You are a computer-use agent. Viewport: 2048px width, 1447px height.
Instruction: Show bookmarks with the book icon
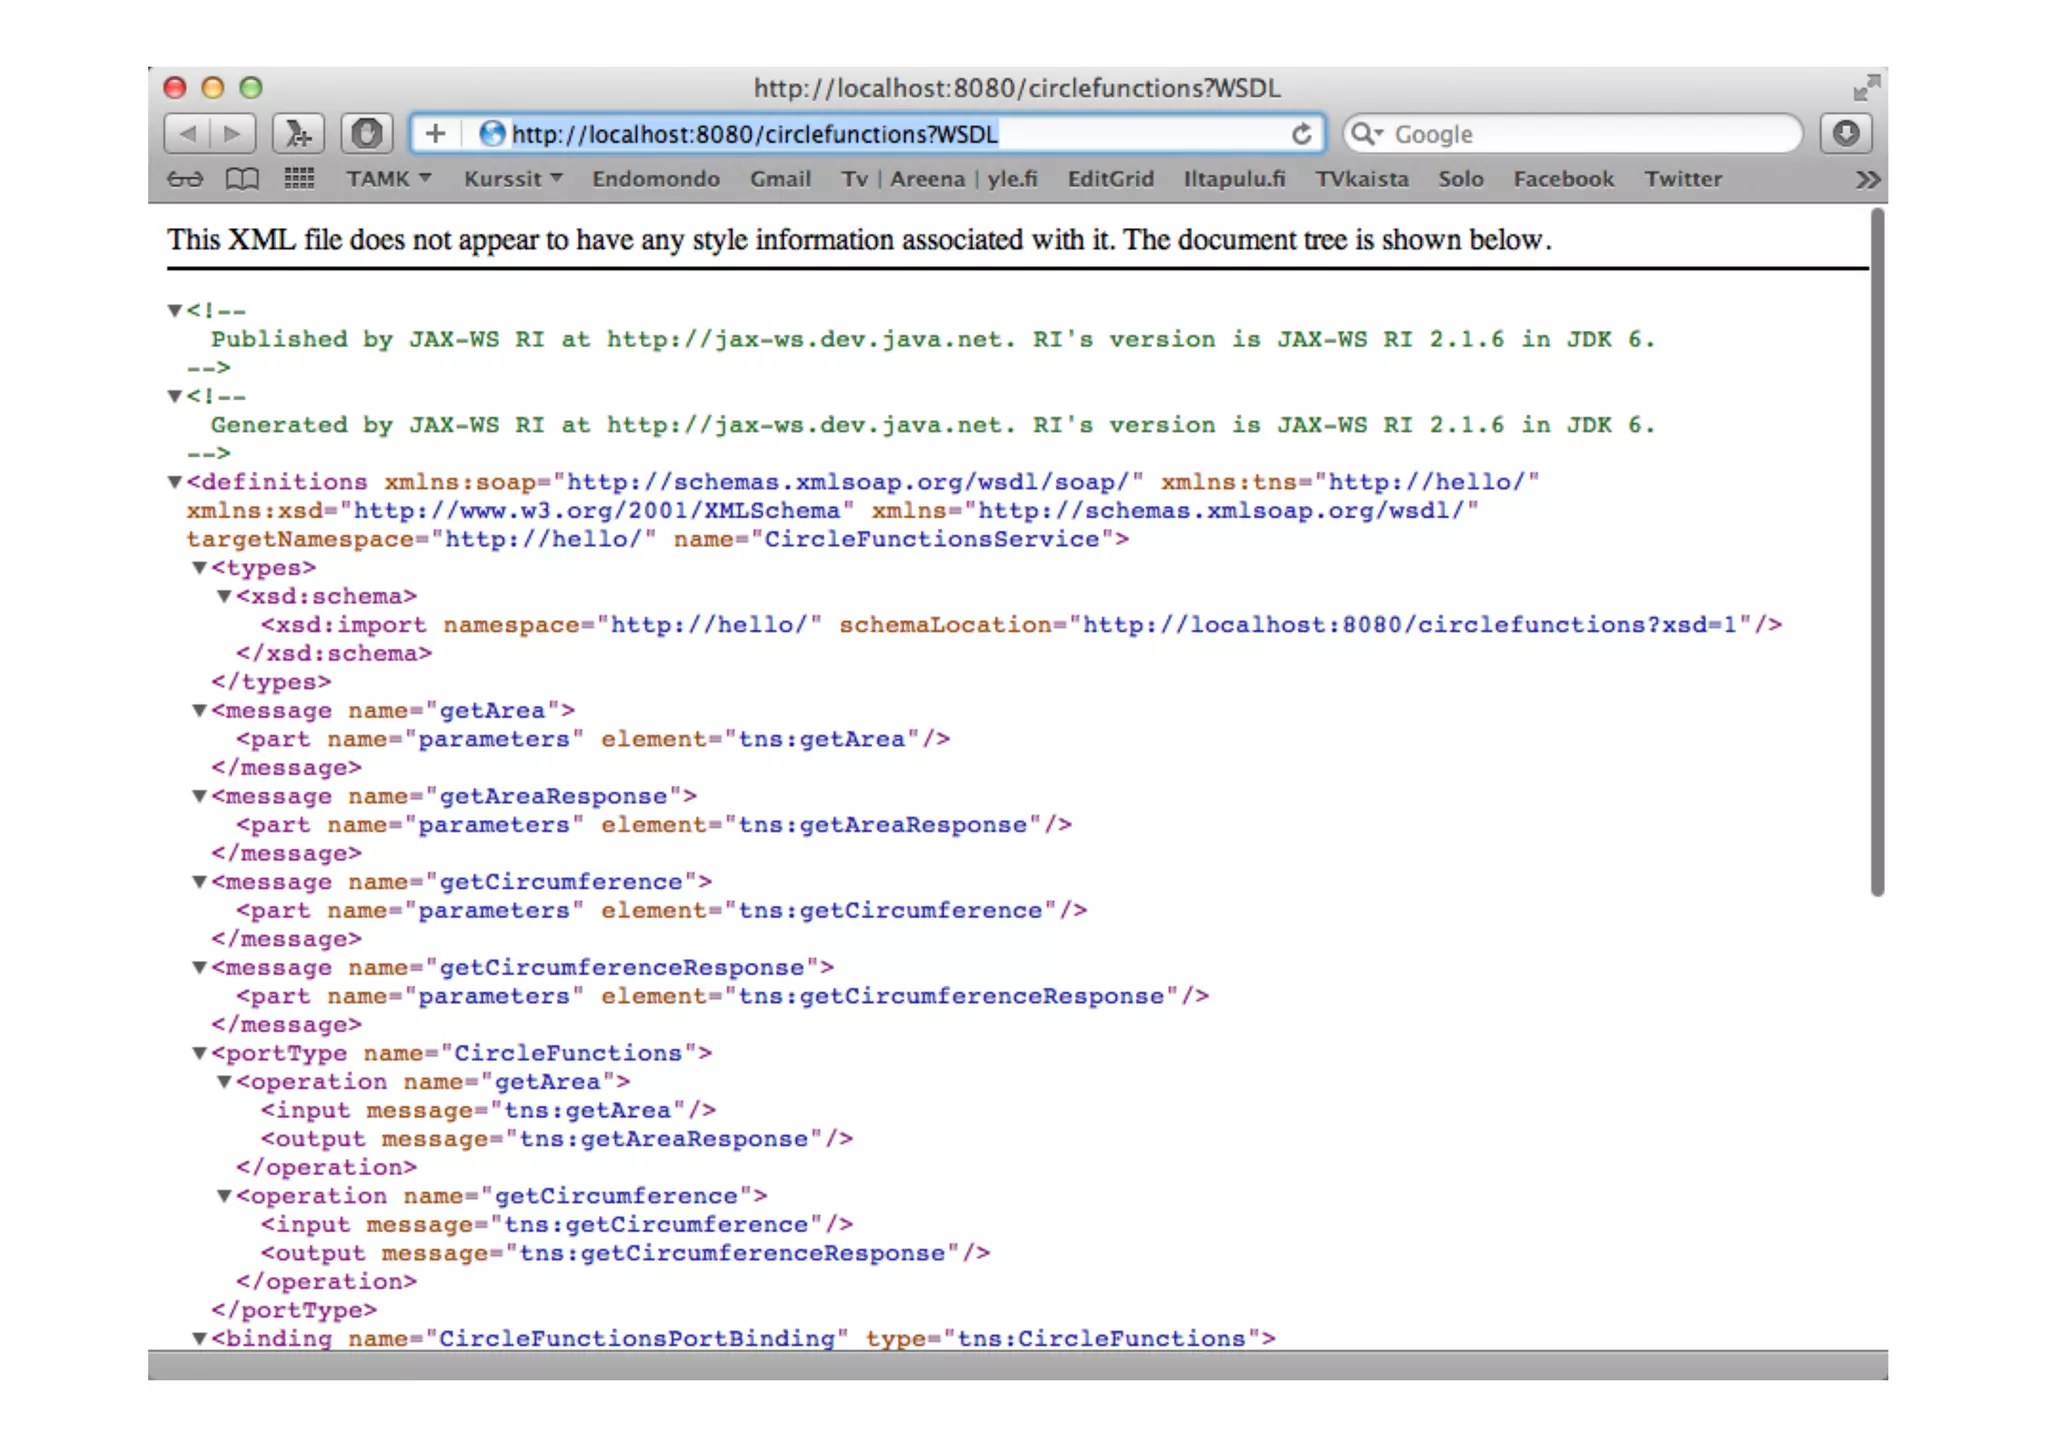[x=242, y=179]
